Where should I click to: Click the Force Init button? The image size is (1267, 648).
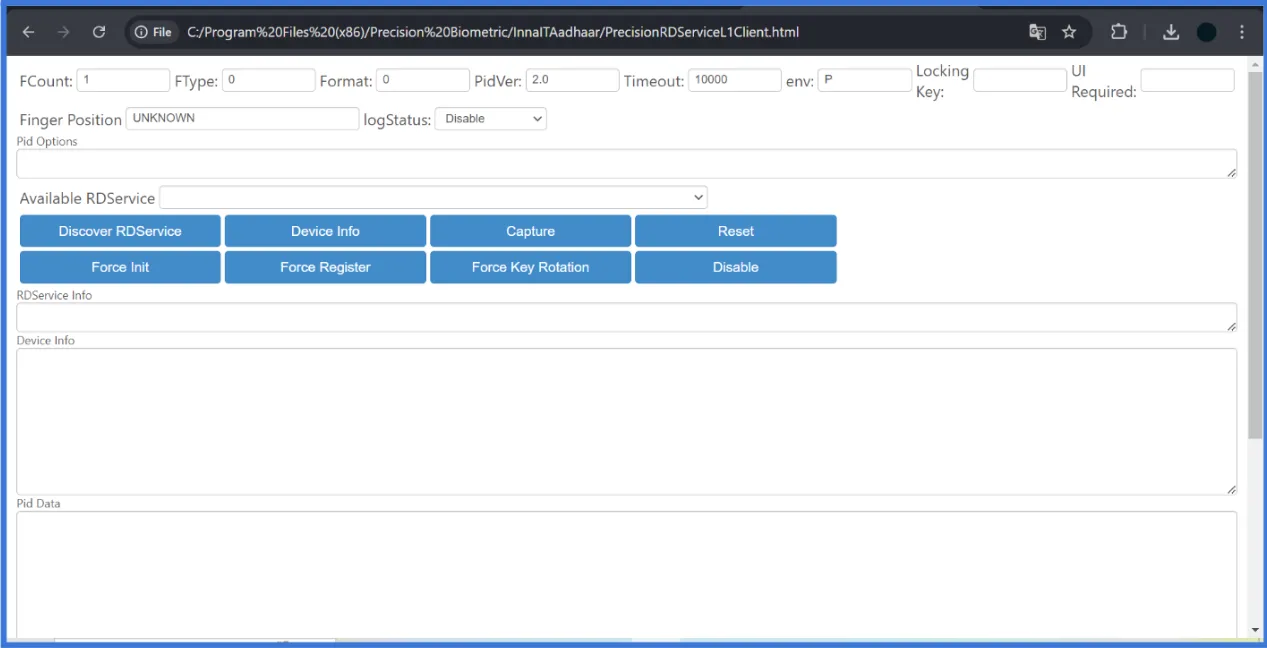point(120,267)
